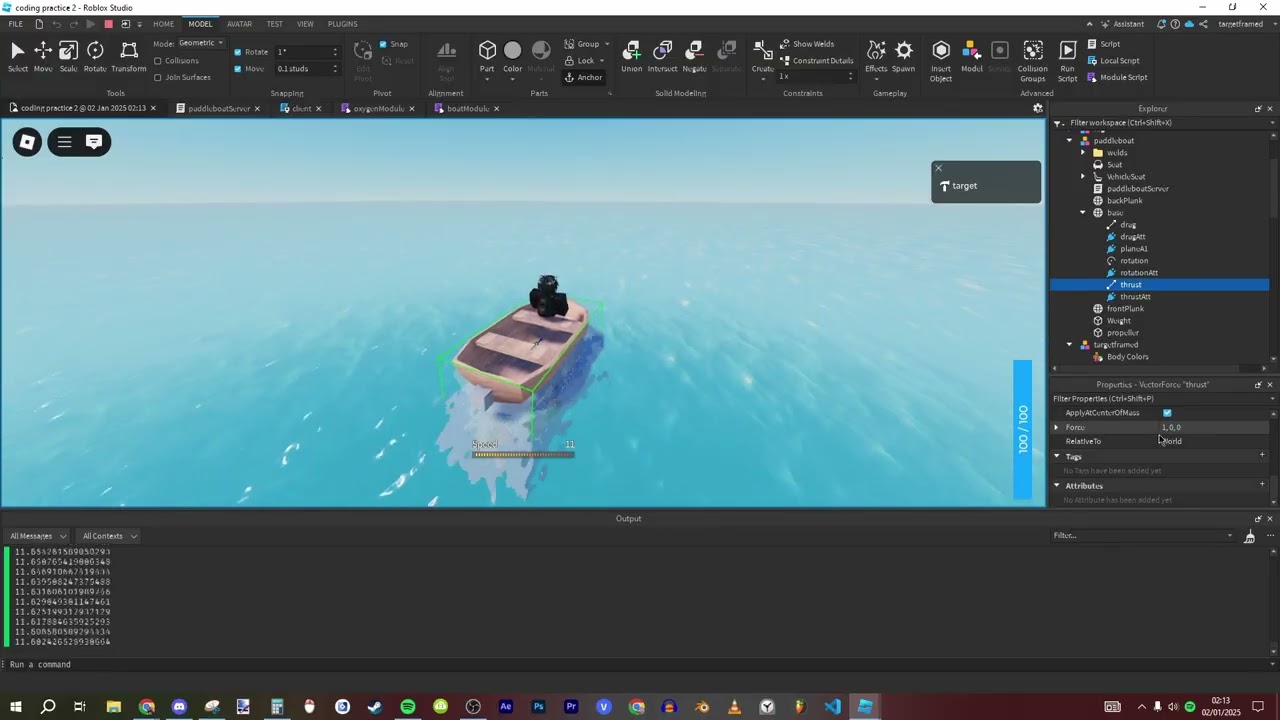Open the Effects gameplay menu icon
This screenshot has height=720, width=1280.
click(x=876, y=56)
